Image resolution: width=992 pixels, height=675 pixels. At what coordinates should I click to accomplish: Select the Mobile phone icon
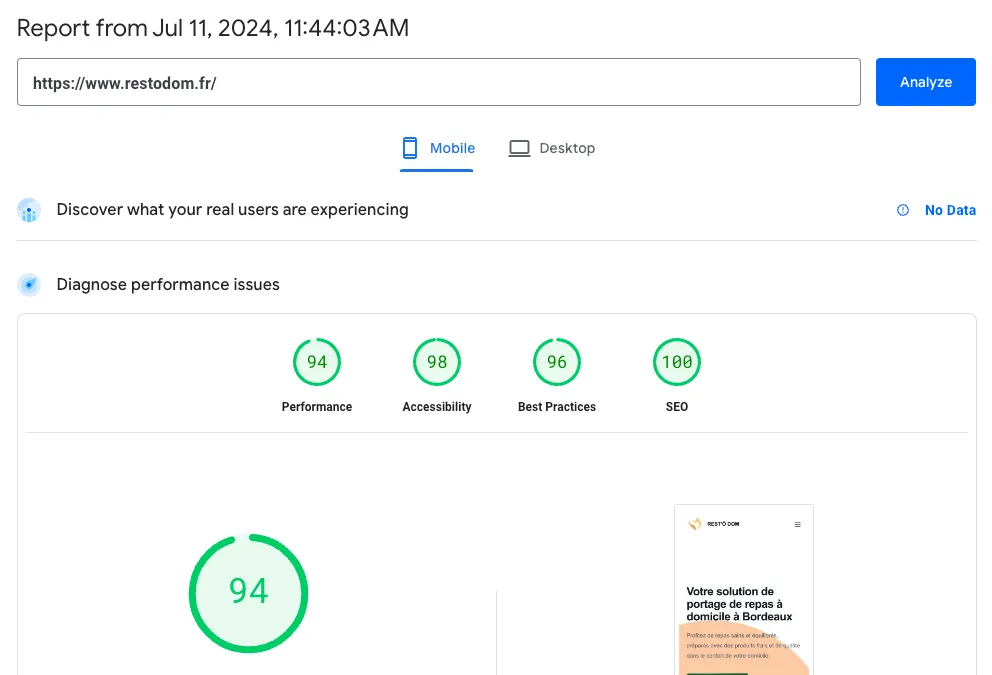(x=409, y=147)
